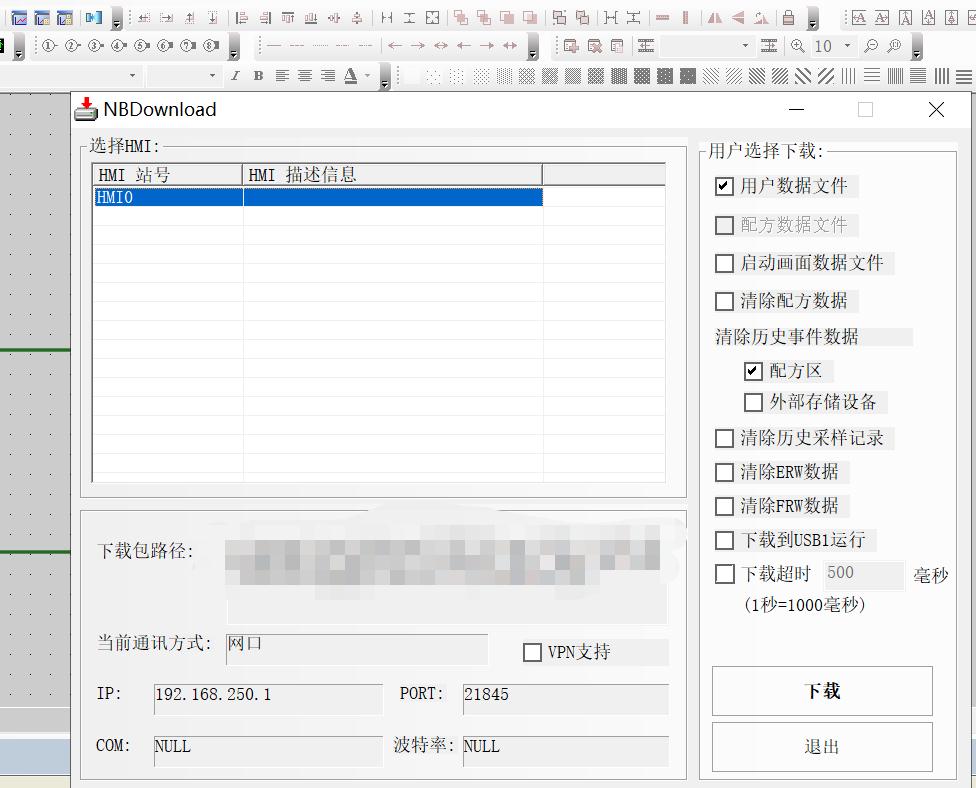Enable the 启动画面数据文件 checkbox

(x=724, y=263)
